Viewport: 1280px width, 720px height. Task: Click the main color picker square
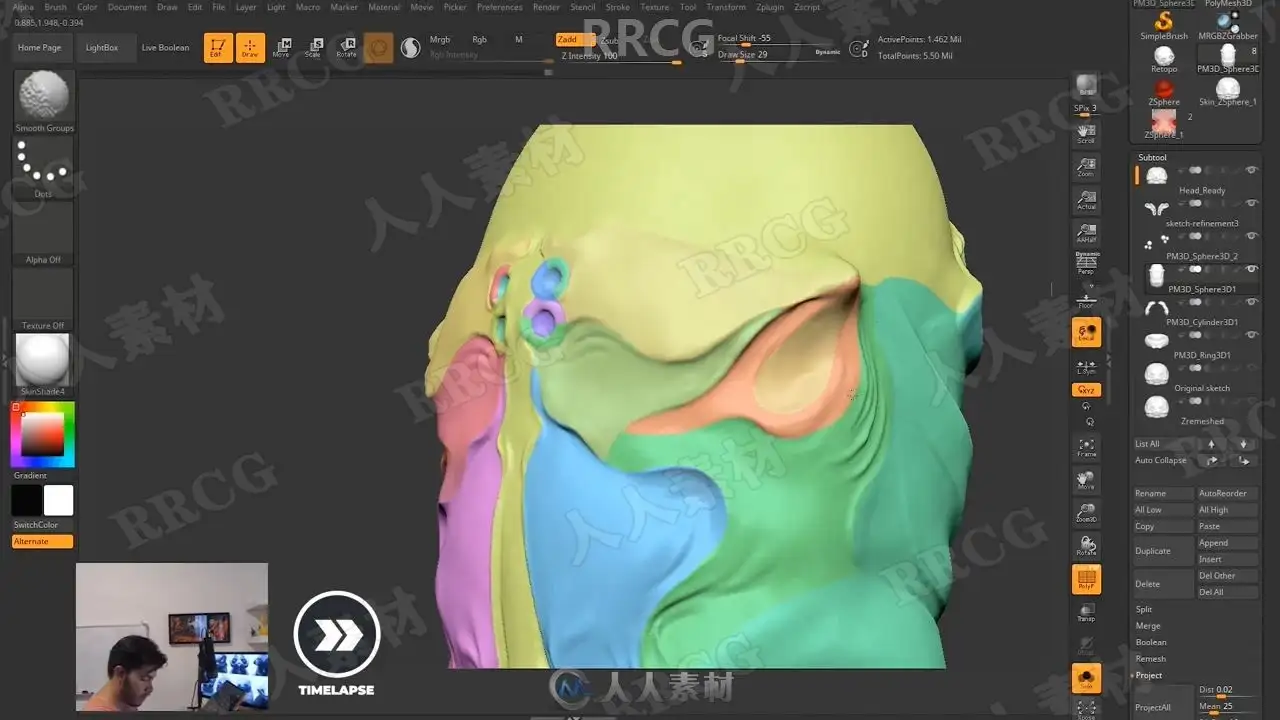pos(43,434)
